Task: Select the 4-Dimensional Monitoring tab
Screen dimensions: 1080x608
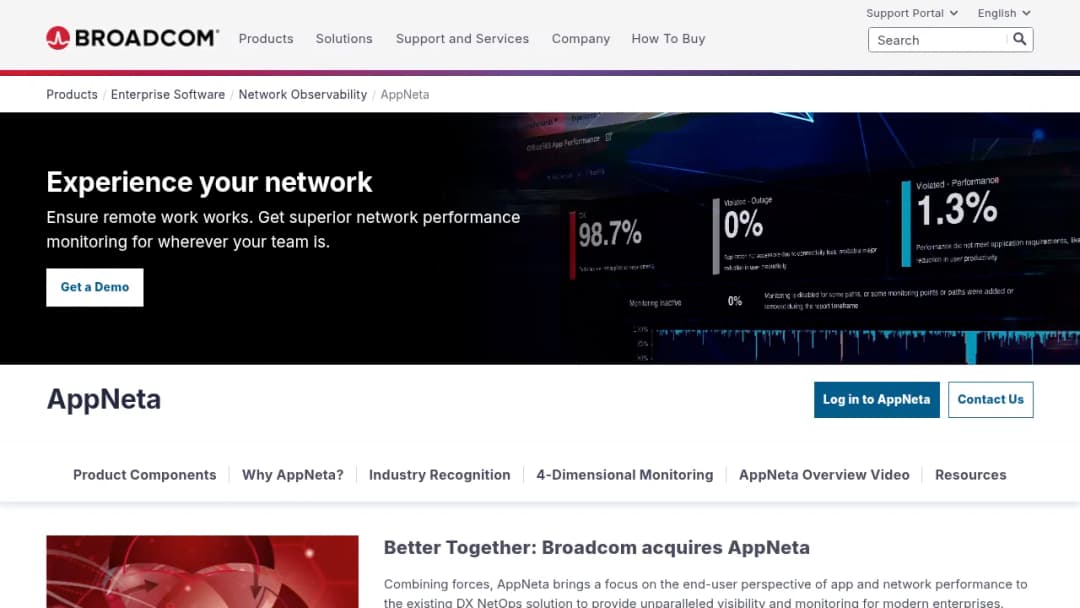Action: 625,474
